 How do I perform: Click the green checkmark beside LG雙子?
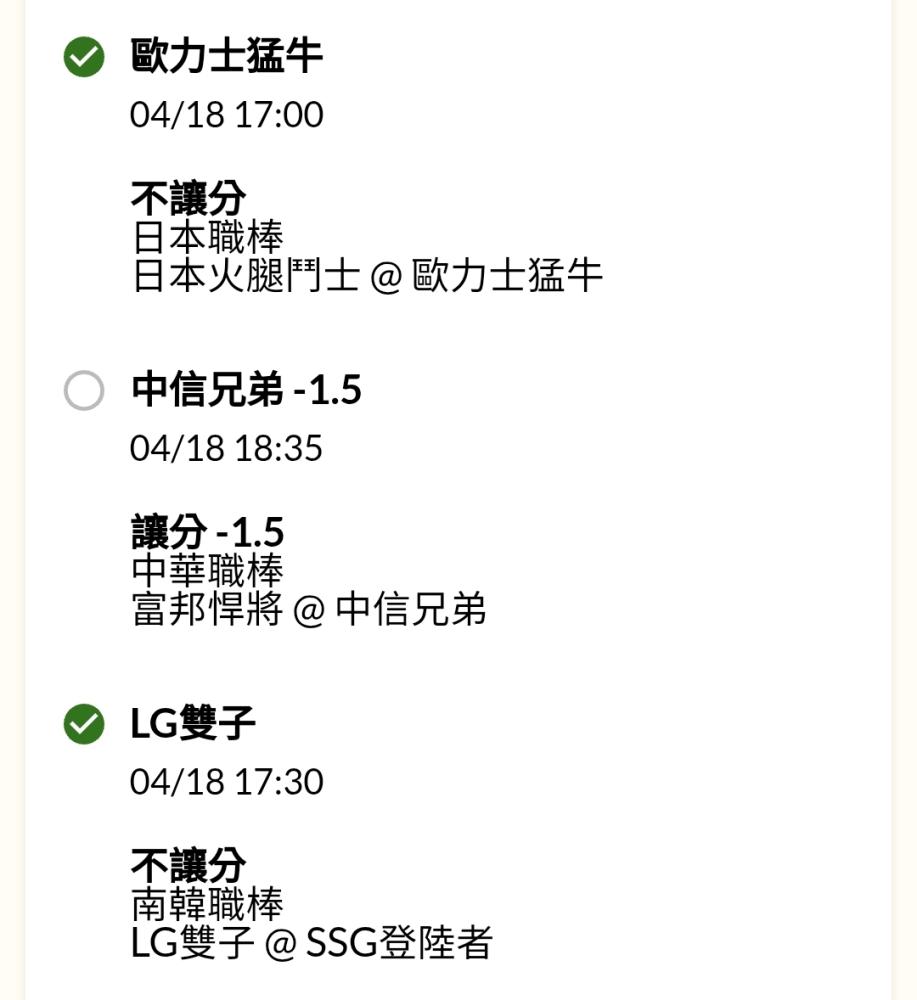pos(84,724)
